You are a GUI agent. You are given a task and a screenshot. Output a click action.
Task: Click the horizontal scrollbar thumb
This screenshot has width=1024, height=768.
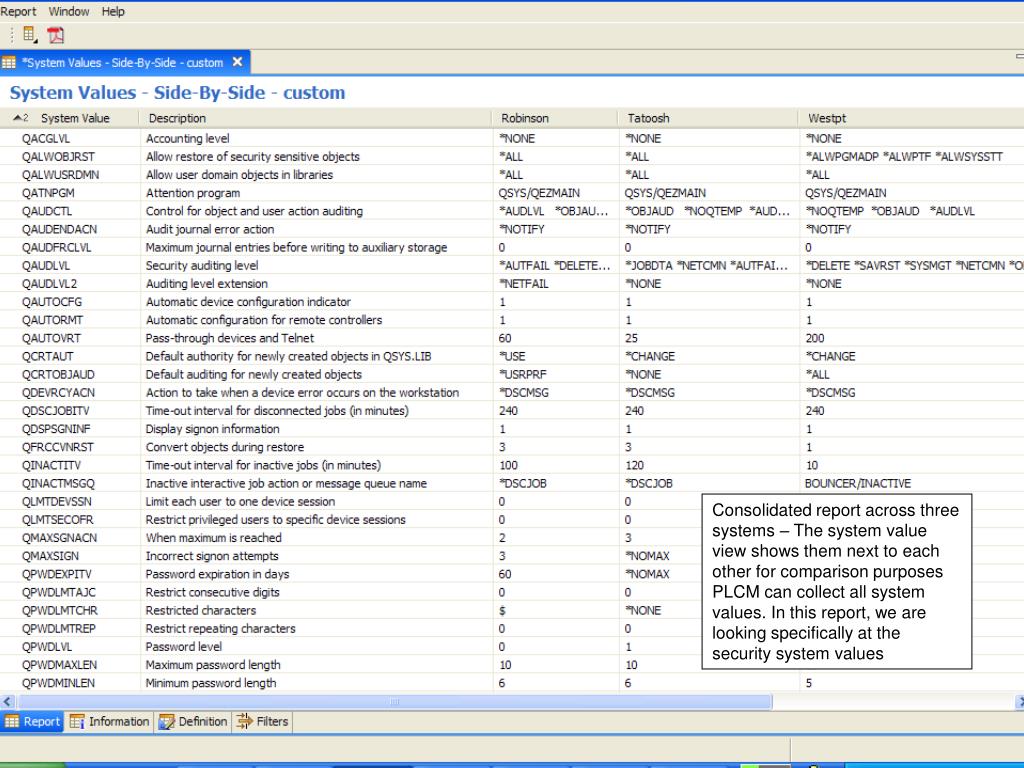394,702
